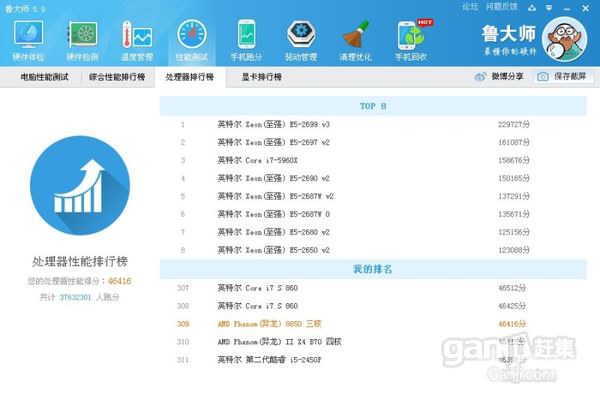
Task: Open the title bar dropdown menu icon
Action: (x=549, y=8)
